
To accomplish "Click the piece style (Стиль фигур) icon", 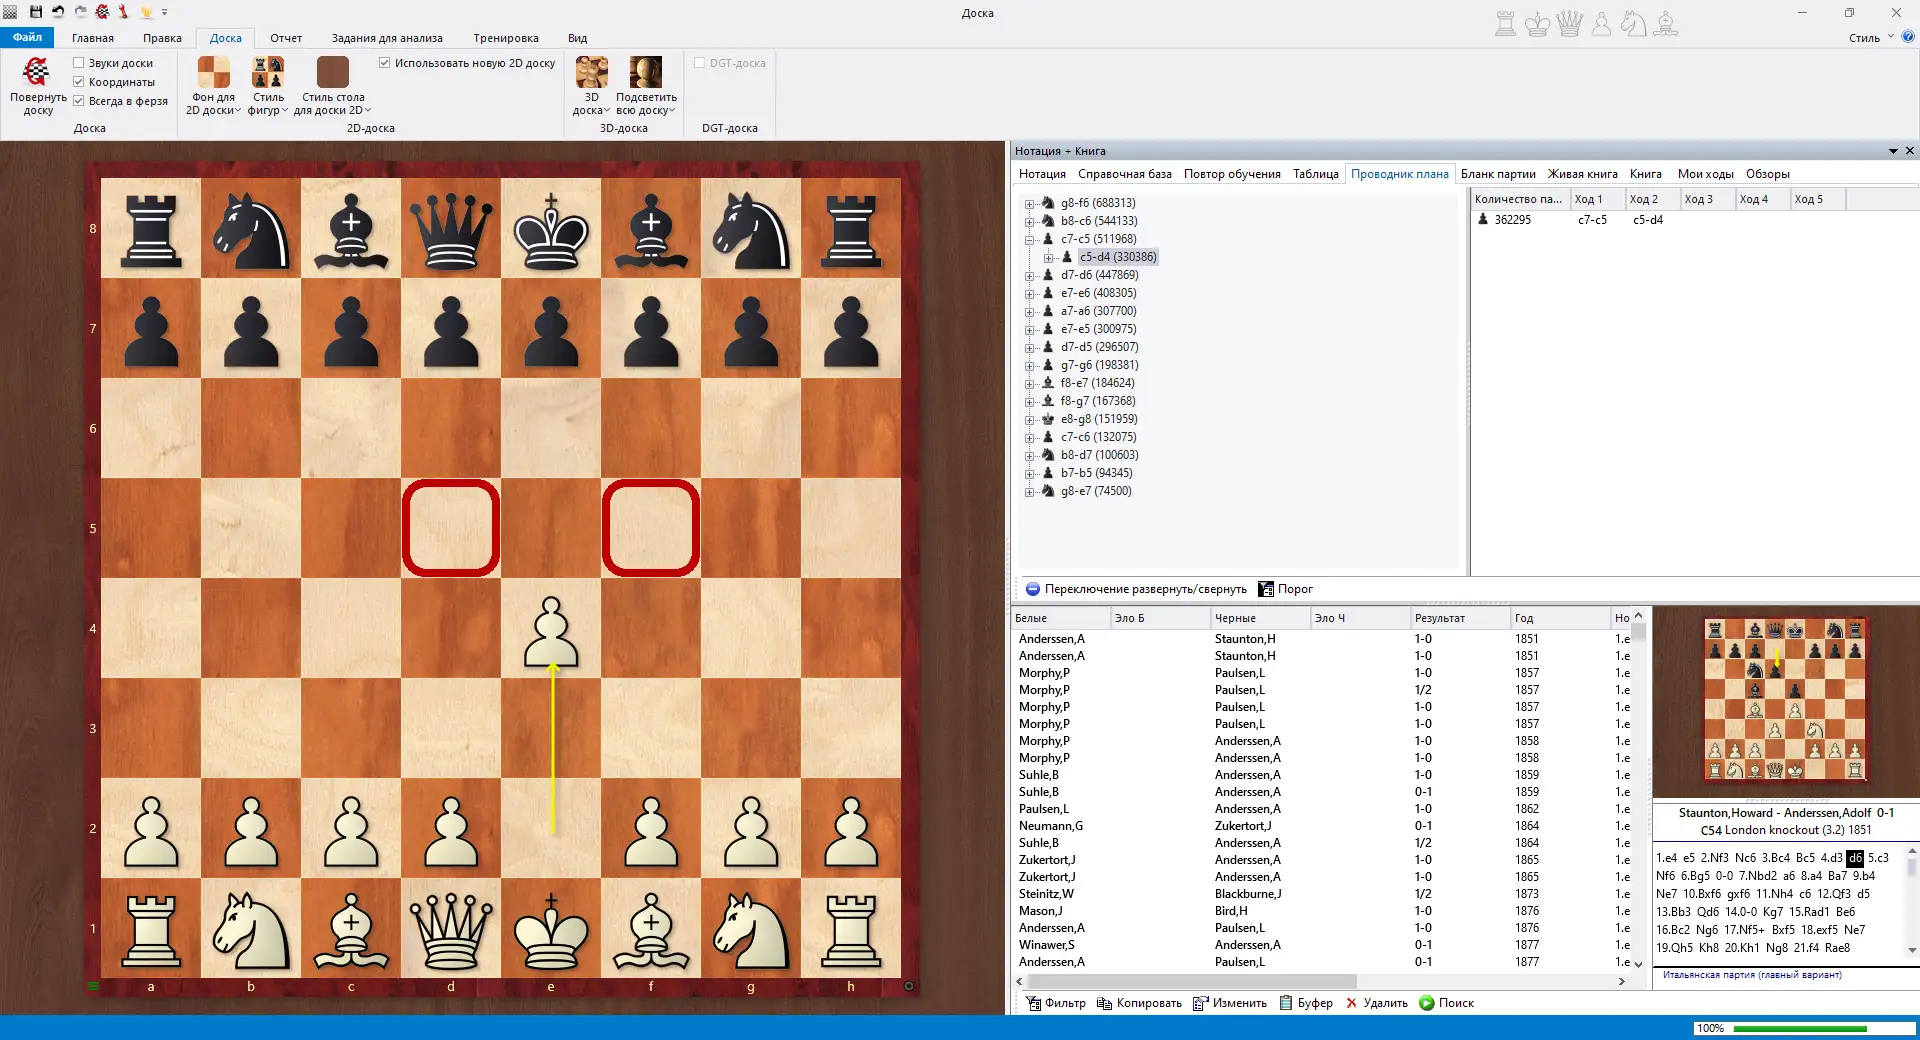I will click(267, 73).
